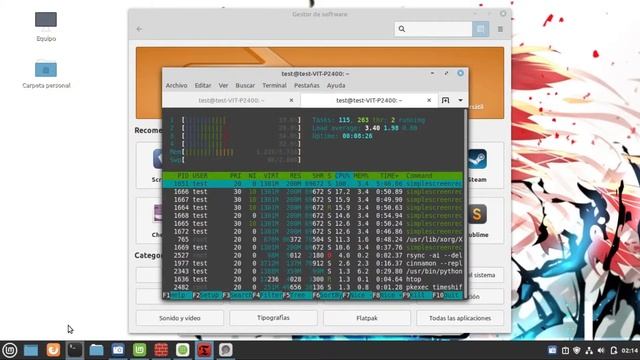Viewport: 640px width, 360px height.
Task: Open the Ayuda menu in terminal
Action: pos(336,85)
